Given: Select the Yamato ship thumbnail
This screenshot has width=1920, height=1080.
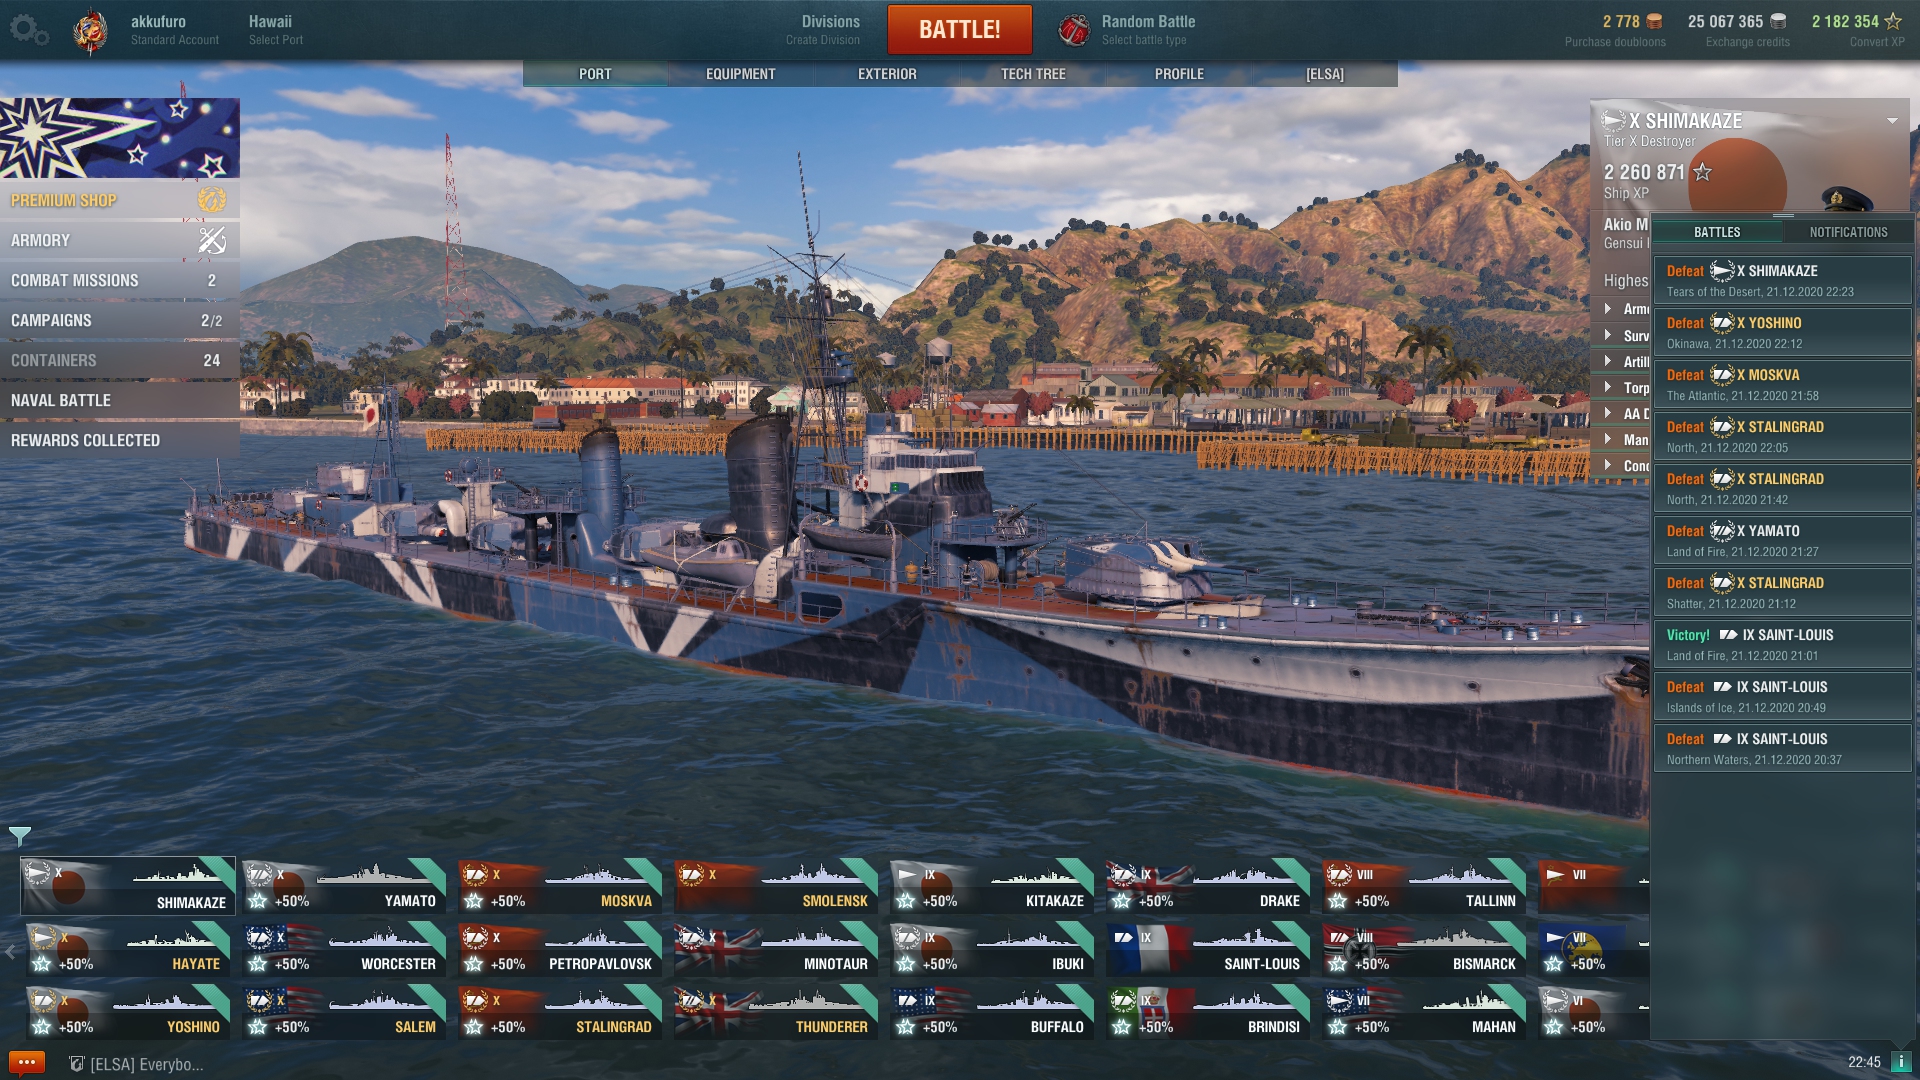Looking at the screenshot, I should [344, 886].
